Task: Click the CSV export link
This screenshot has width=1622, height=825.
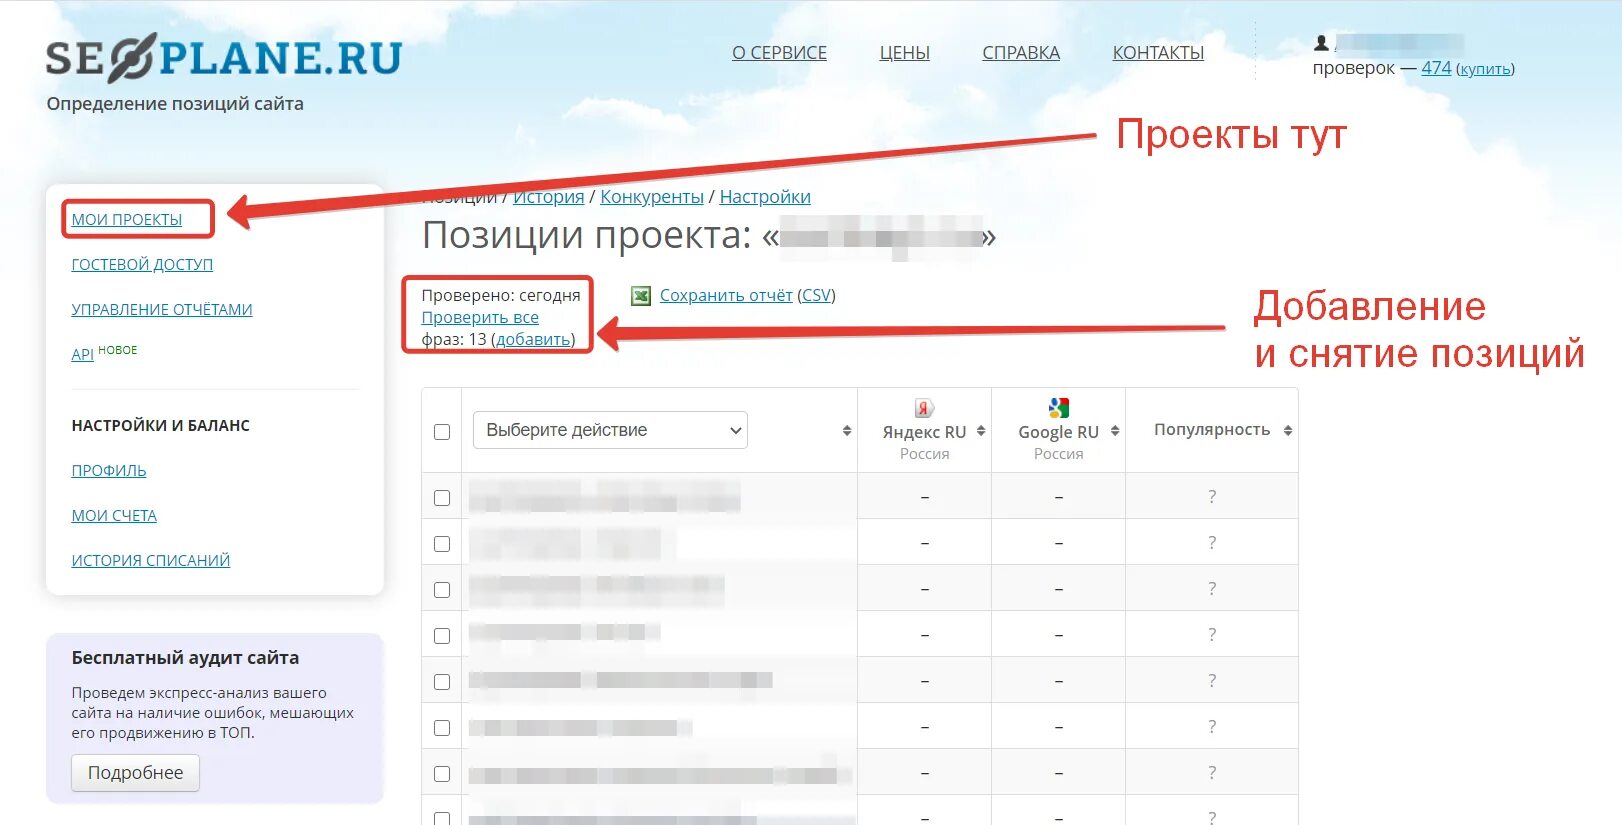Action: tap(816, 295)
